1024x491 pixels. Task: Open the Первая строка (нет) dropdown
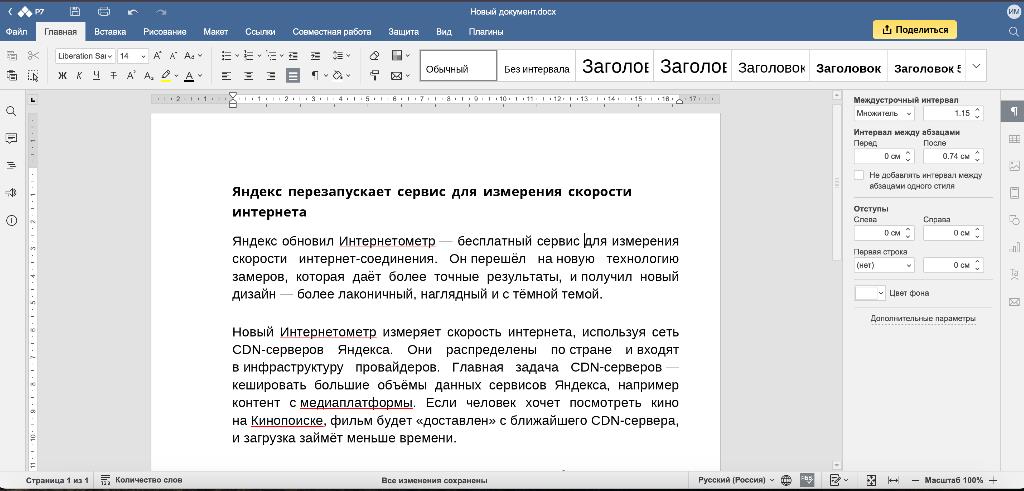[x=884, y=265]
